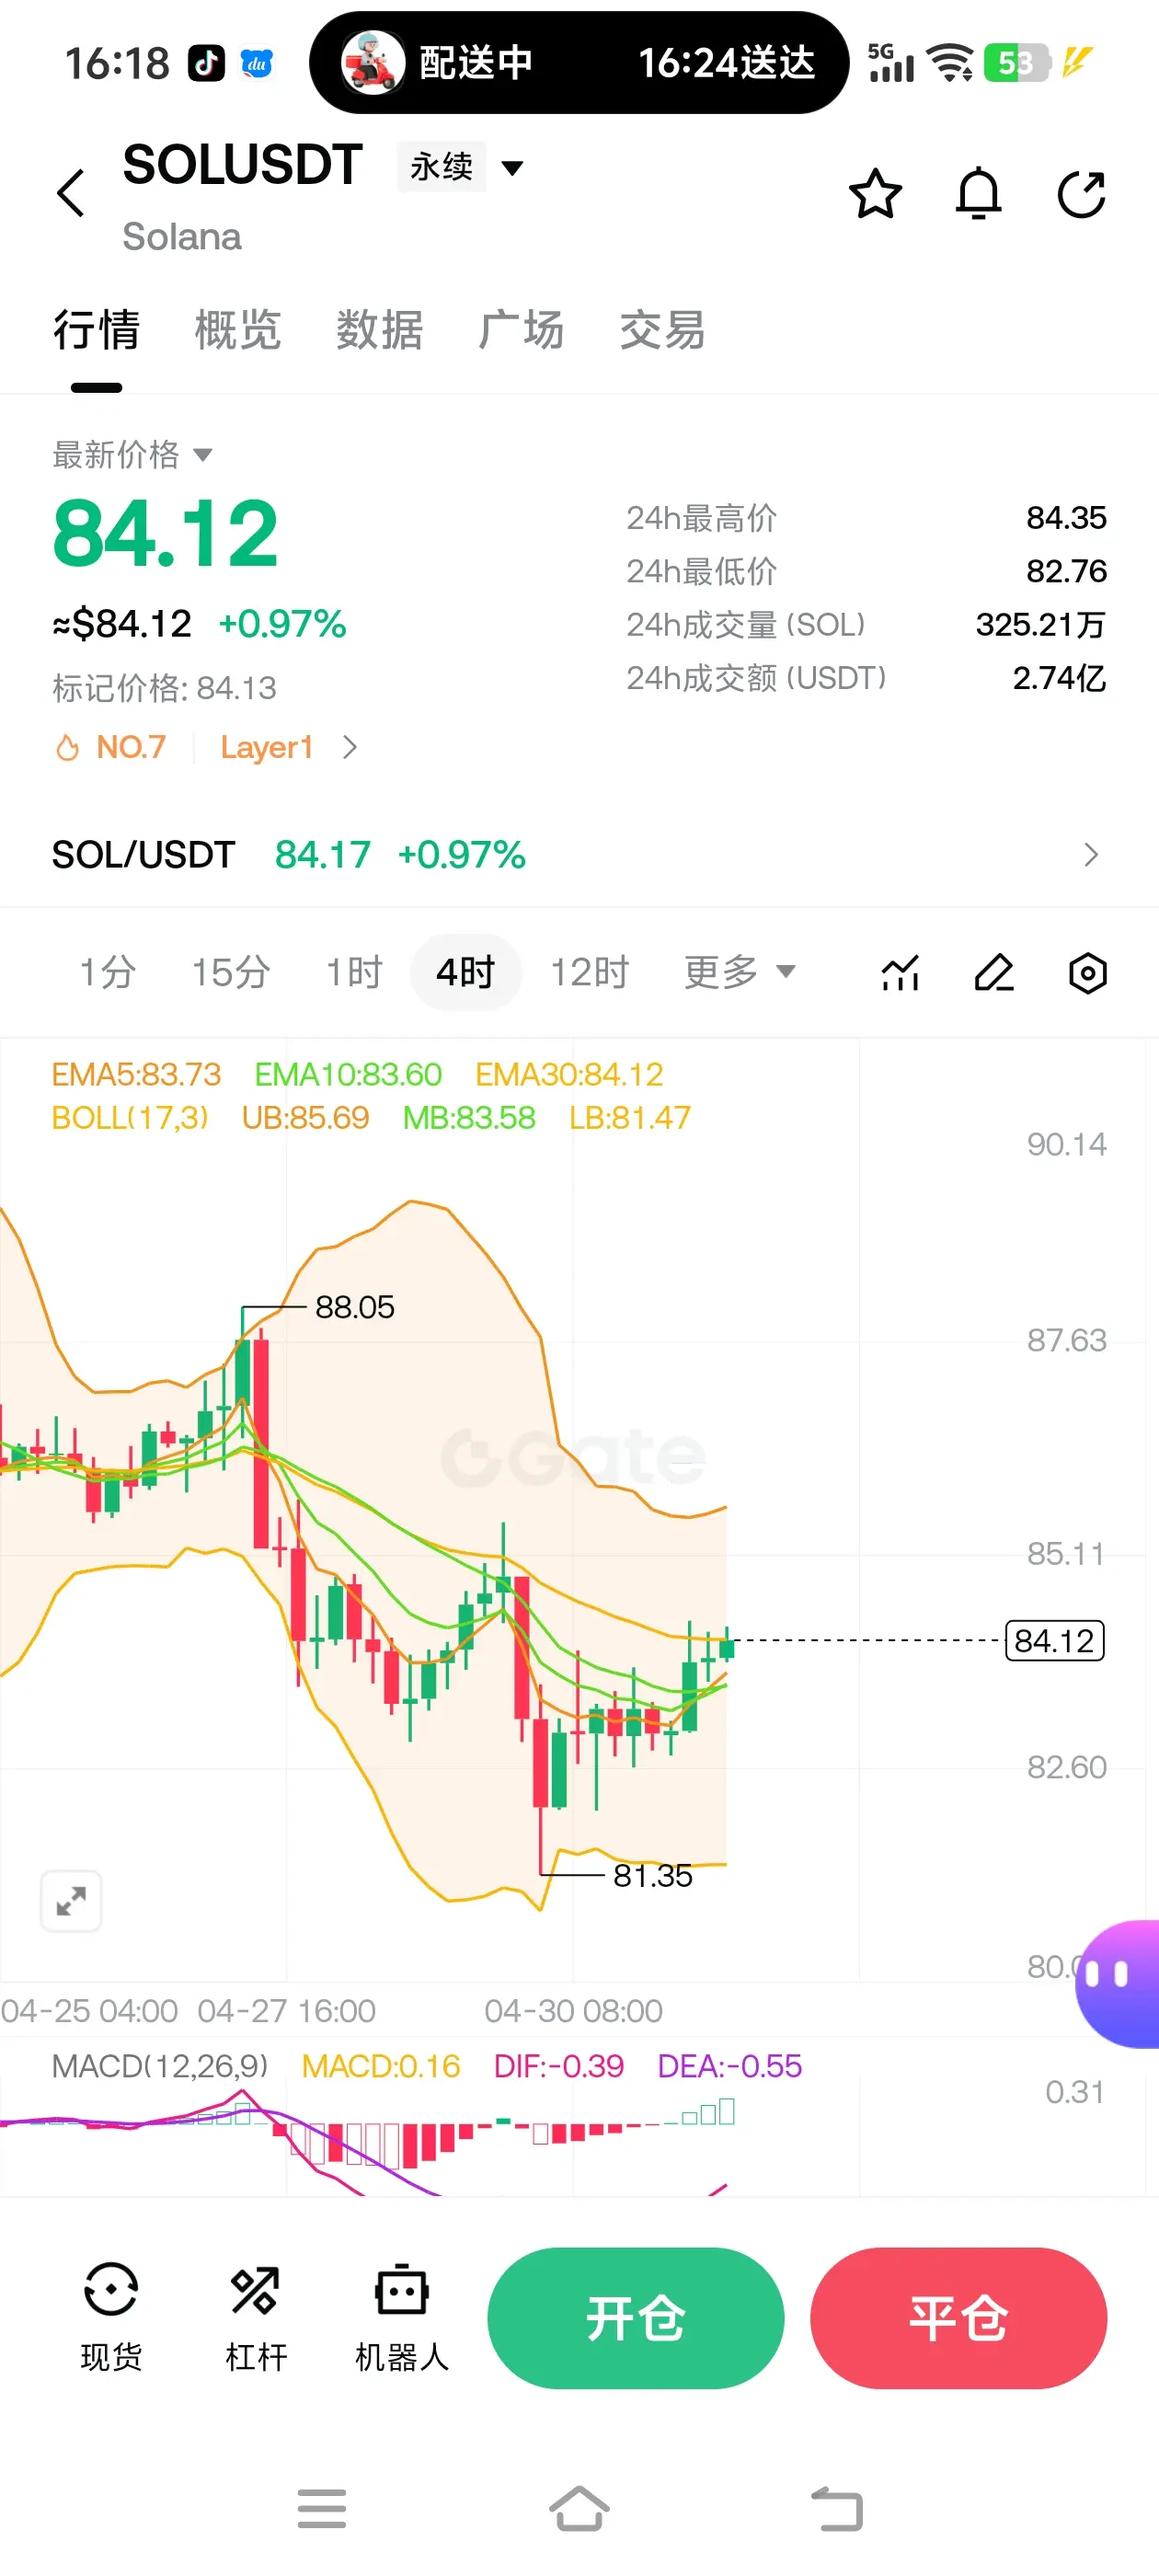Tap the current price tag 84.12 on axis
This screenshot has width=1159, height=2576.
tap(1054, 1640)
